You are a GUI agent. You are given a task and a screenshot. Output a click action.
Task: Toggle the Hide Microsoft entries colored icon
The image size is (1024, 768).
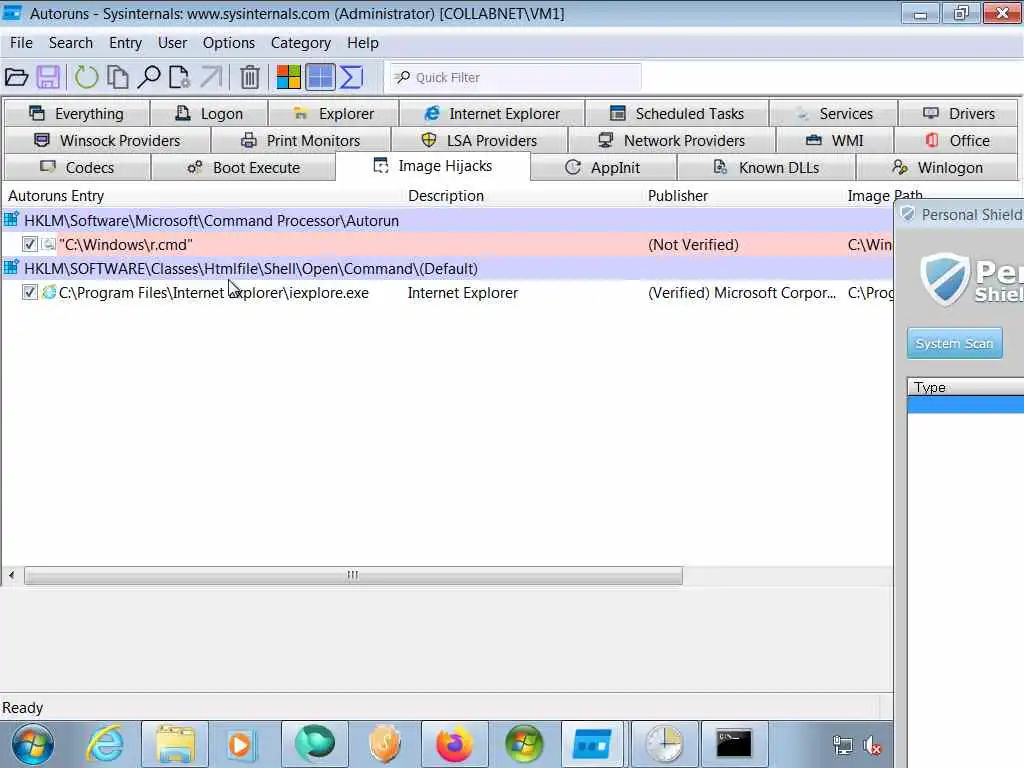coord(289,77)
